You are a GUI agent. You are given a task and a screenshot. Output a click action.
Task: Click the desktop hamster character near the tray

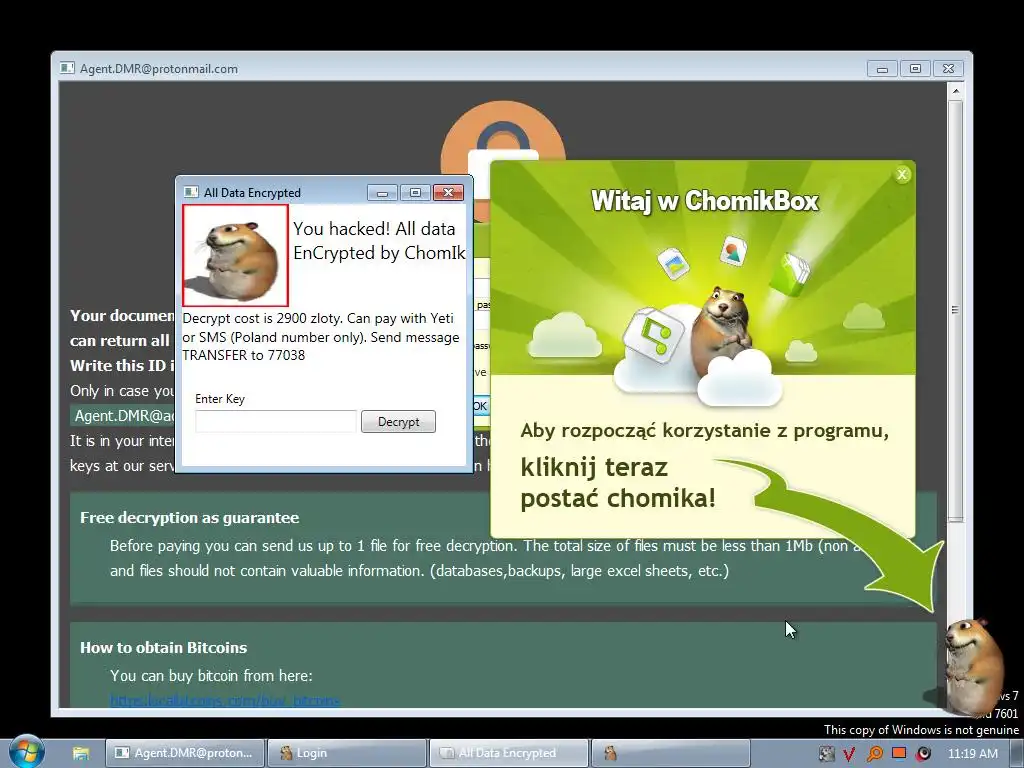tap(973, 666)
